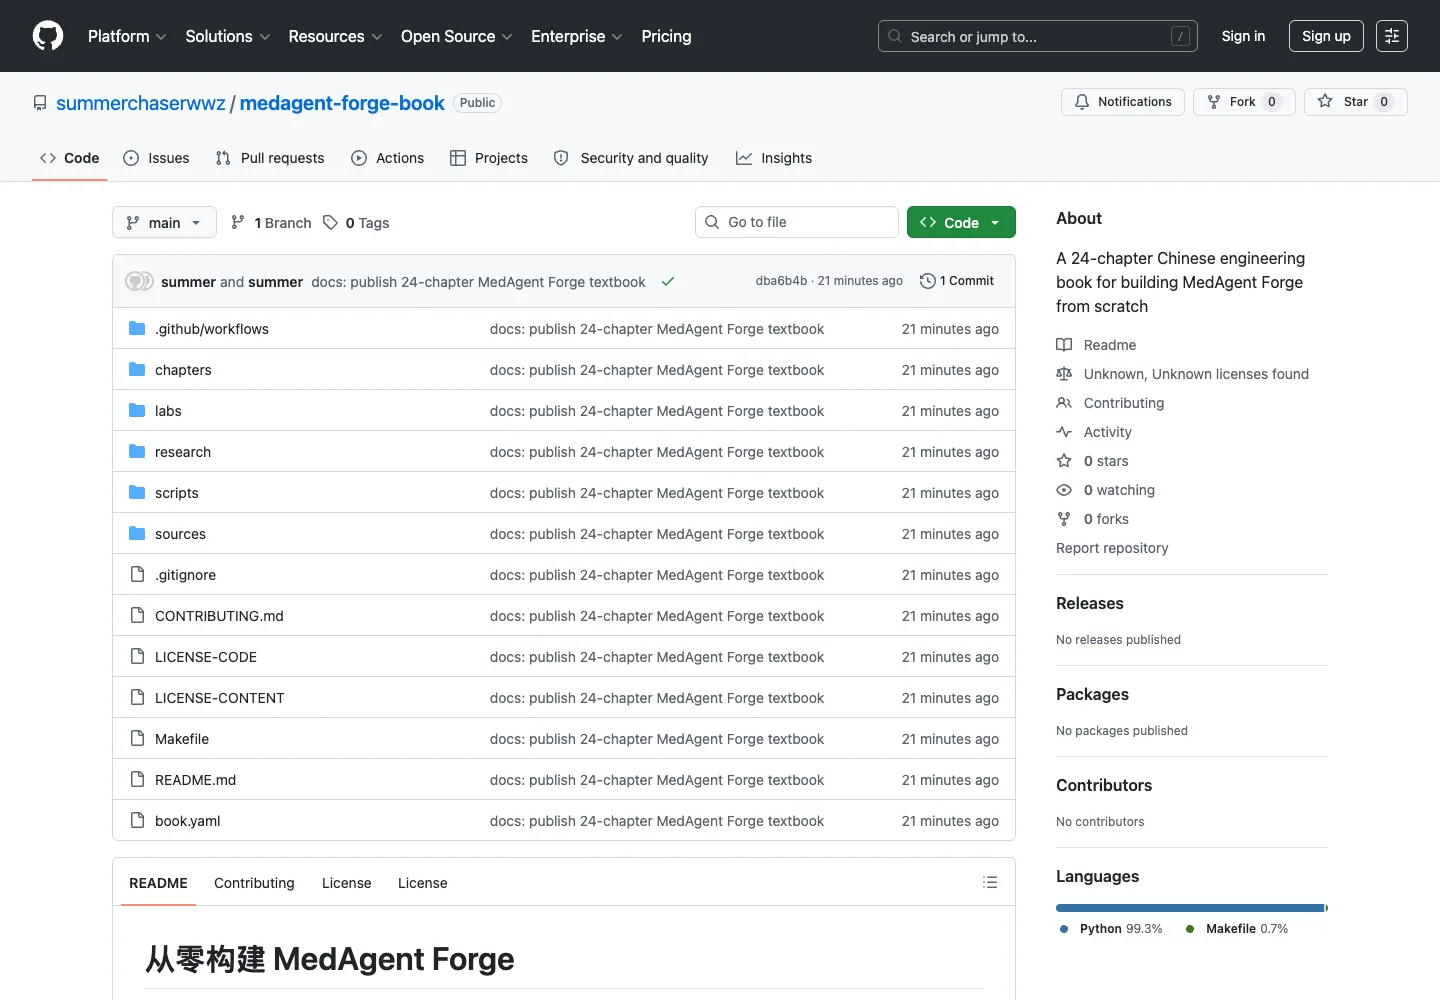Click the .github/workflows folder icon
The height and width of the screenshot is (1000, 1440).
click(x=137, y=329)
